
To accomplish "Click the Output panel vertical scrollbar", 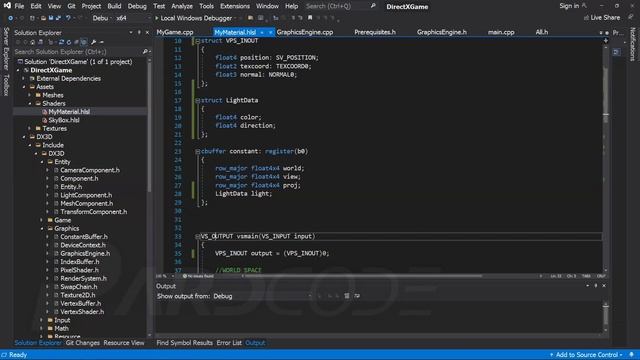I will pyautogui.click(x=606, y=316).
